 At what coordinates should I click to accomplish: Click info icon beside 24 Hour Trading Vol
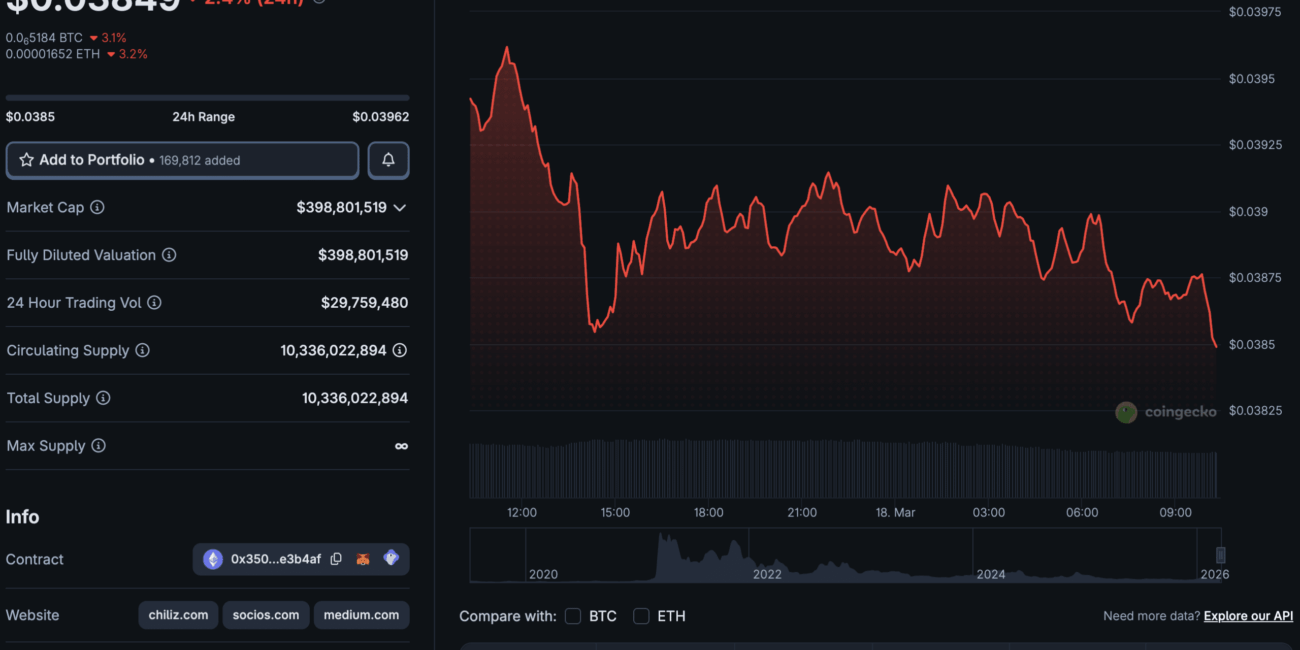point(154,302)
